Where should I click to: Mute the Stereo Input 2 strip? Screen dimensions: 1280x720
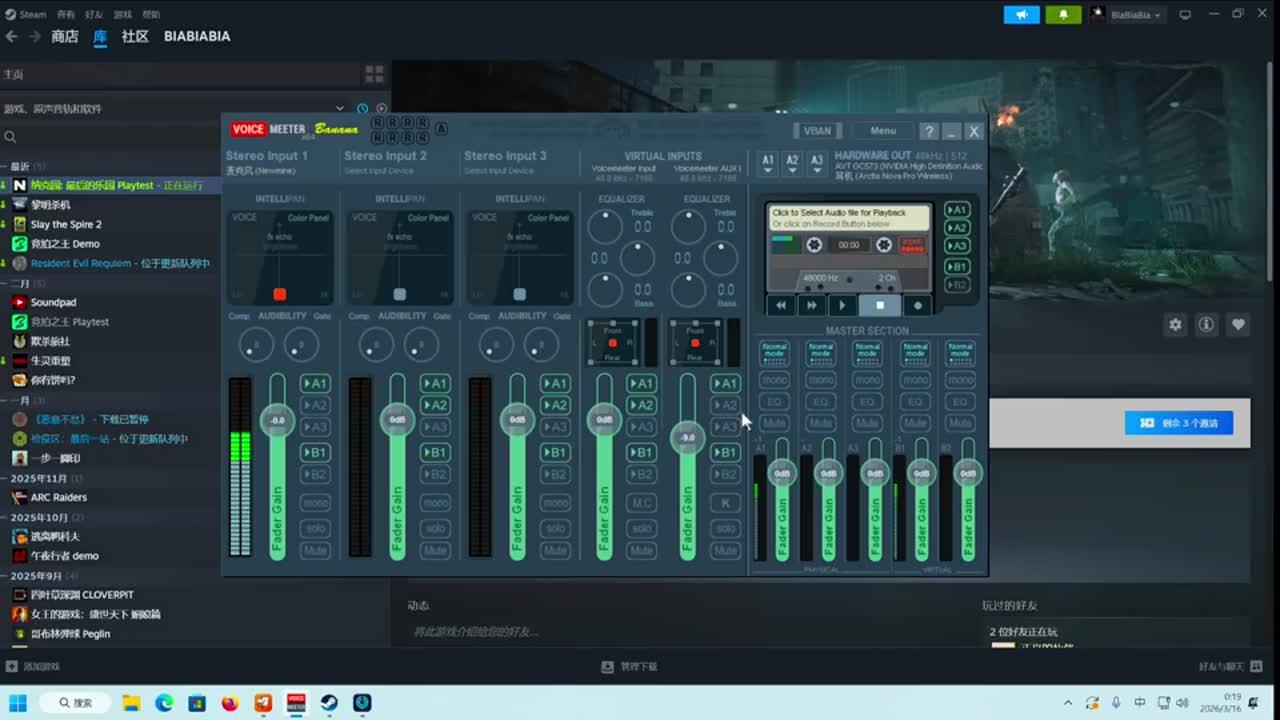tap(435, 551)
